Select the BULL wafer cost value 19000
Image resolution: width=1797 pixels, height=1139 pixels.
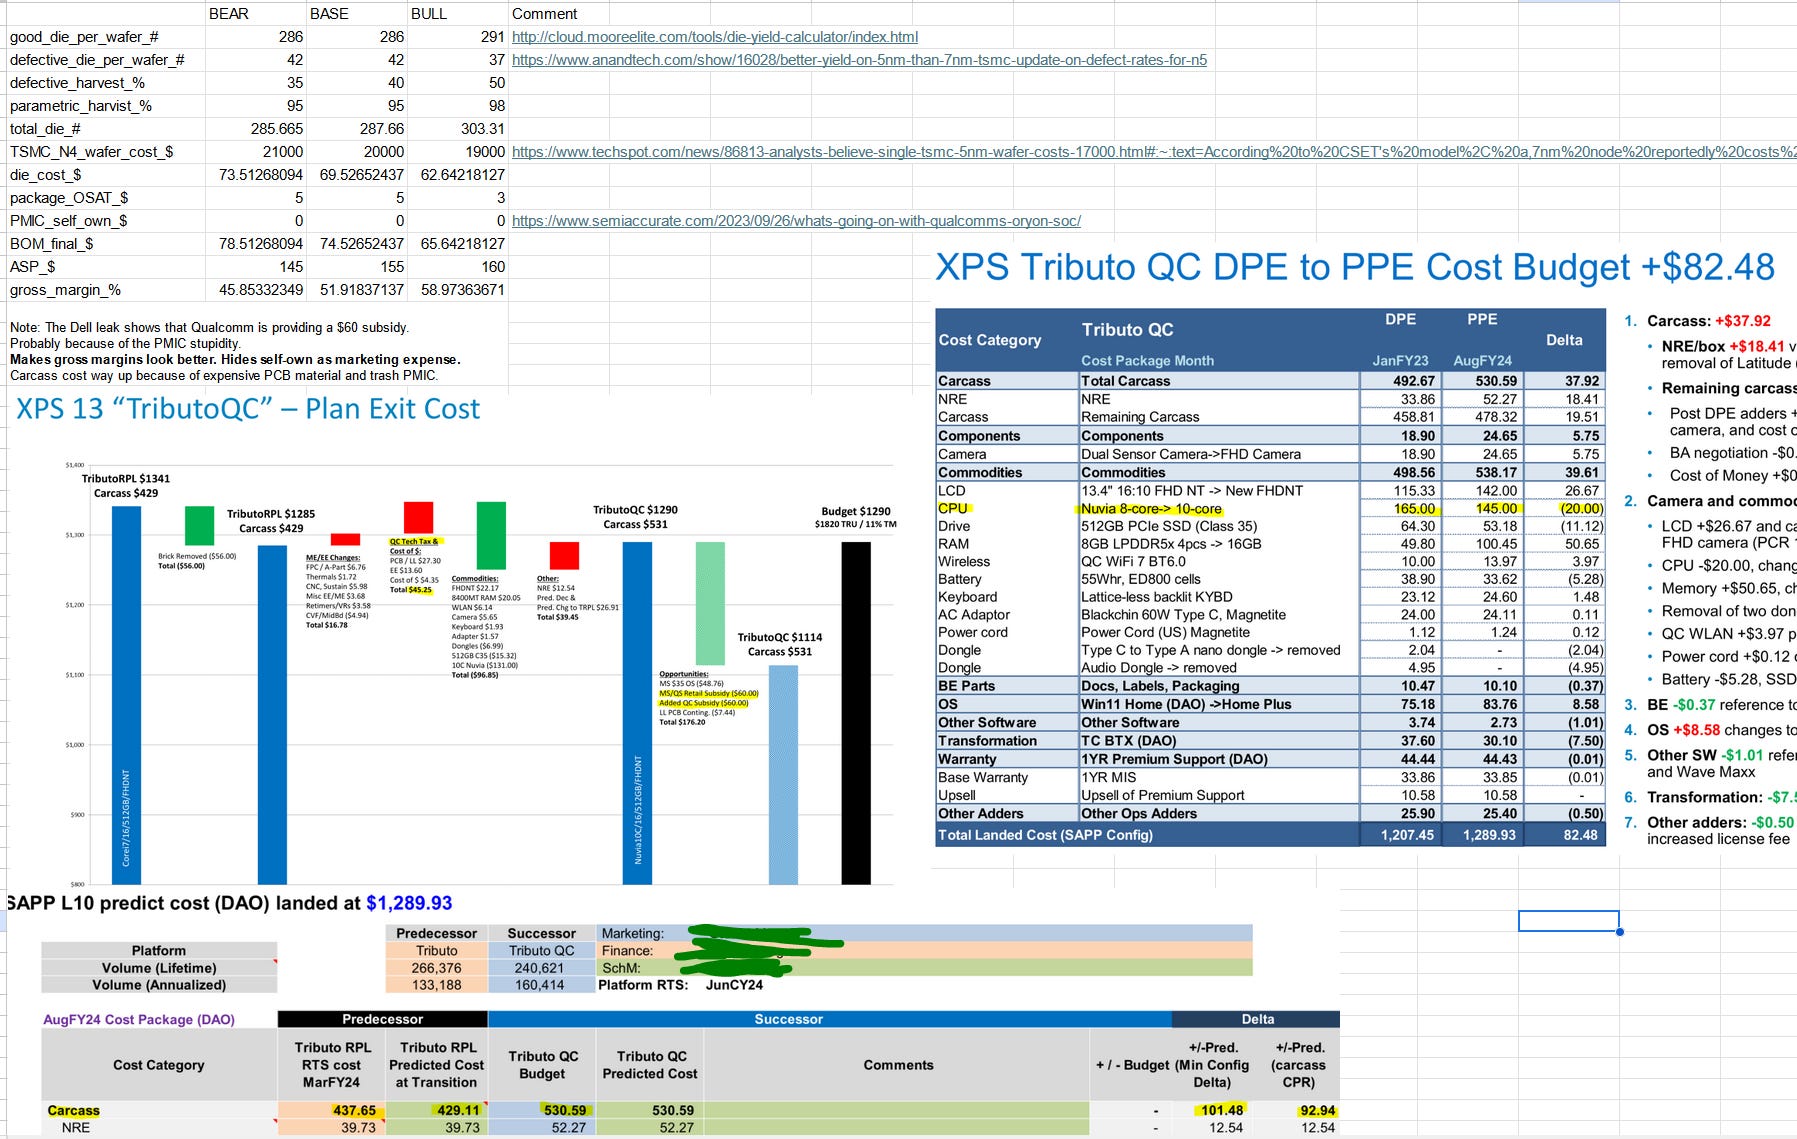click(485, 152)
